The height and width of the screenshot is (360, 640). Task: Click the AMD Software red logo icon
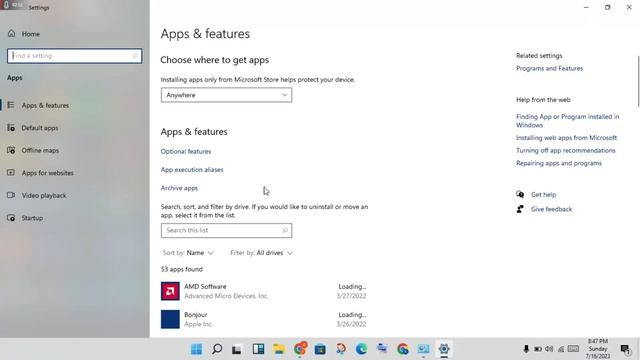tap(170, 291)
